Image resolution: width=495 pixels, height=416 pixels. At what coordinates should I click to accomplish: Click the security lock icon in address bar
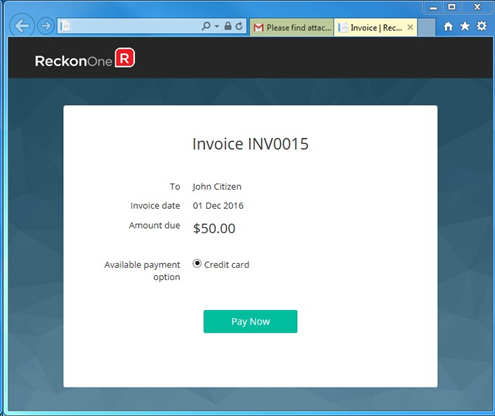(x=228, y=26)
